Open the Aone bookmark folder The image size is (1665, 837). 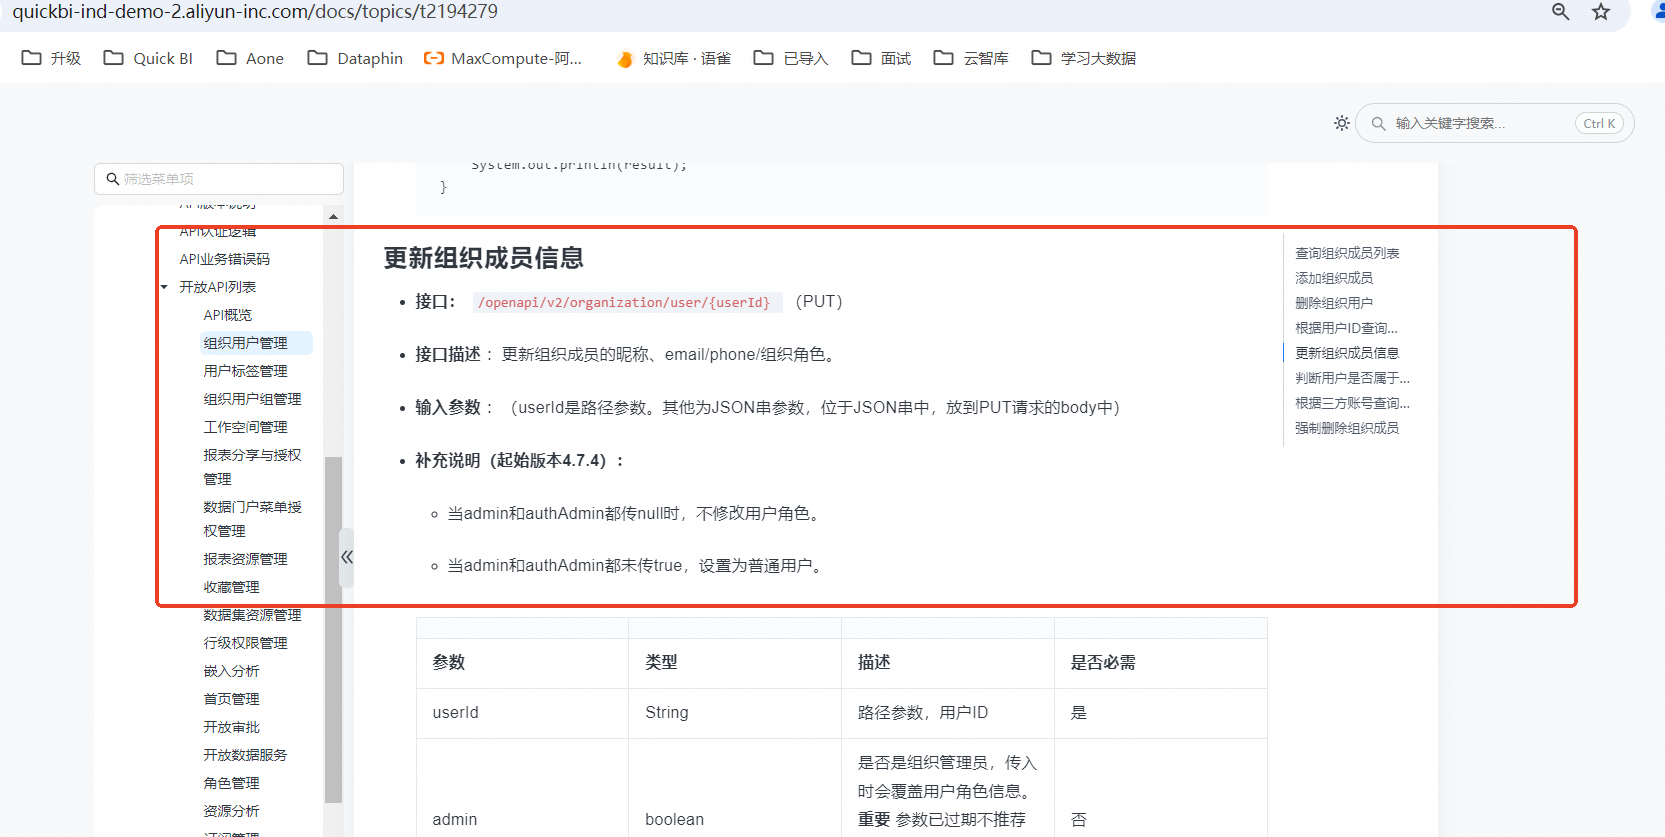[250, 58]
